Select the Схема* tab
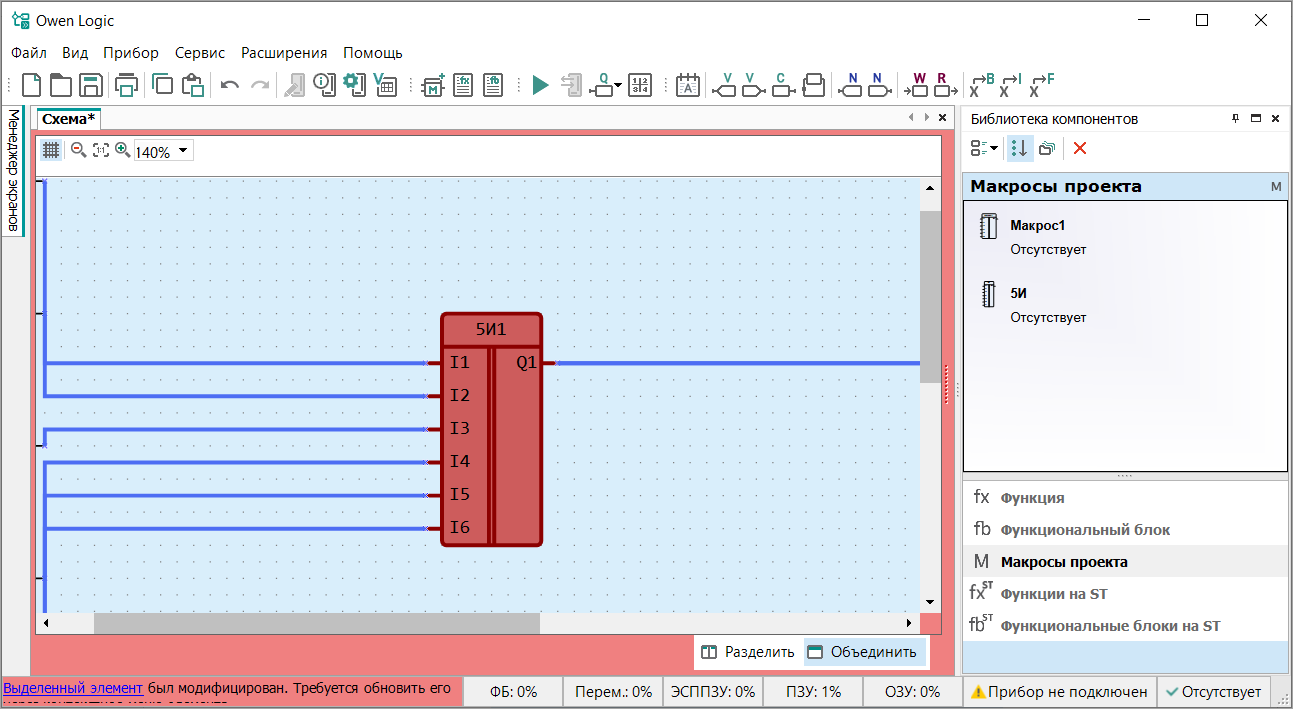 pos(69,119)
